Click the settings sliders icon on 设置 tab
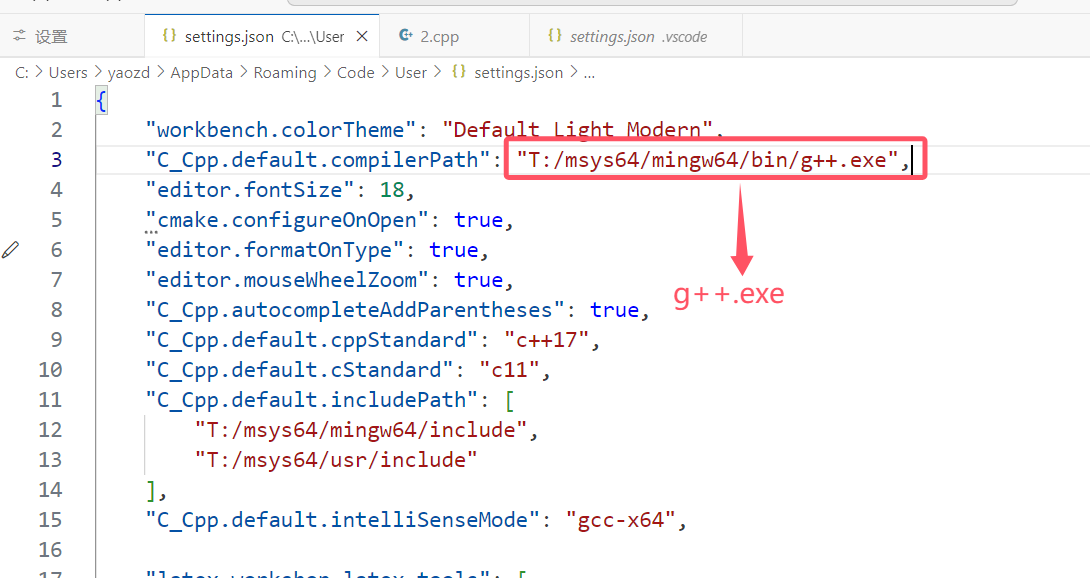This screenshot has height=578, width=1090. point(19,35)
